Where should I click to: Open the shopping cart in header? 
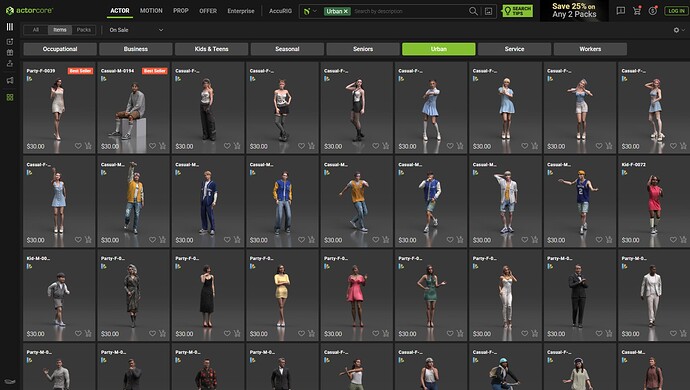[x=637, y=11]
